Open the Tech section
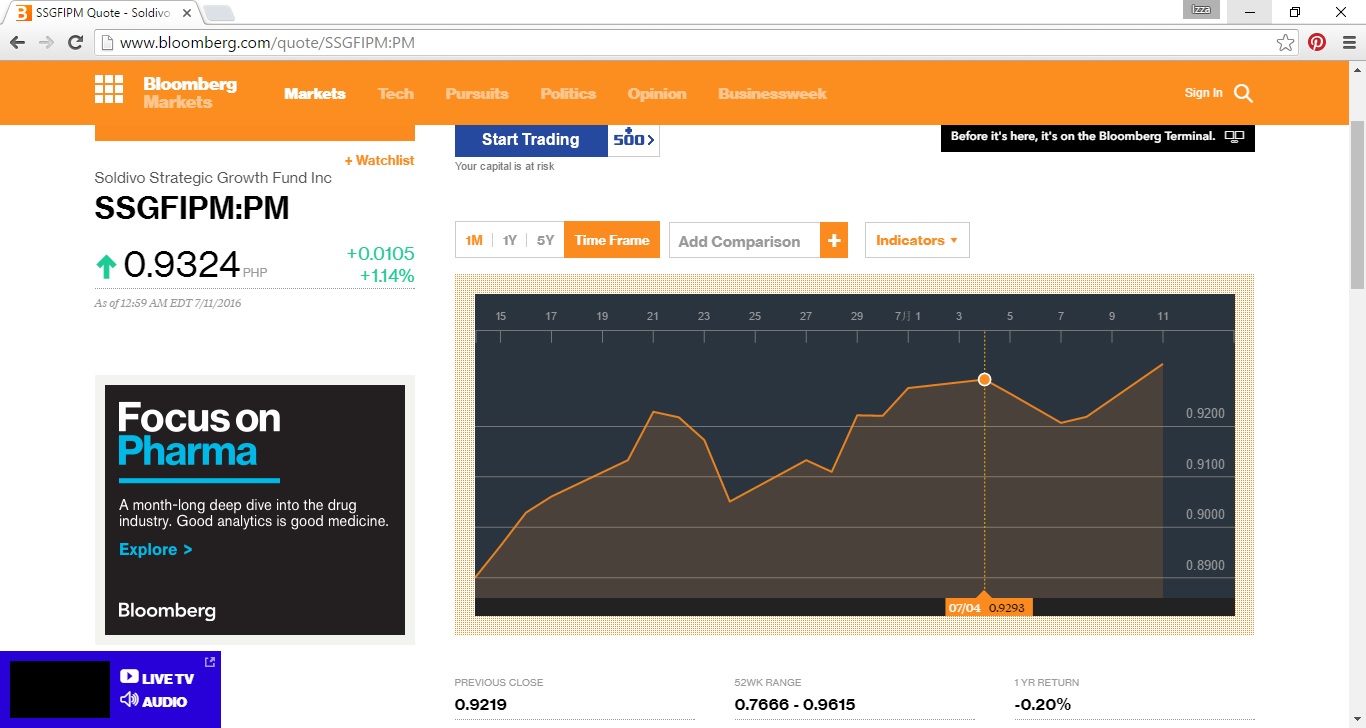This screenshot has width=1366, height=728. point(396,93)
